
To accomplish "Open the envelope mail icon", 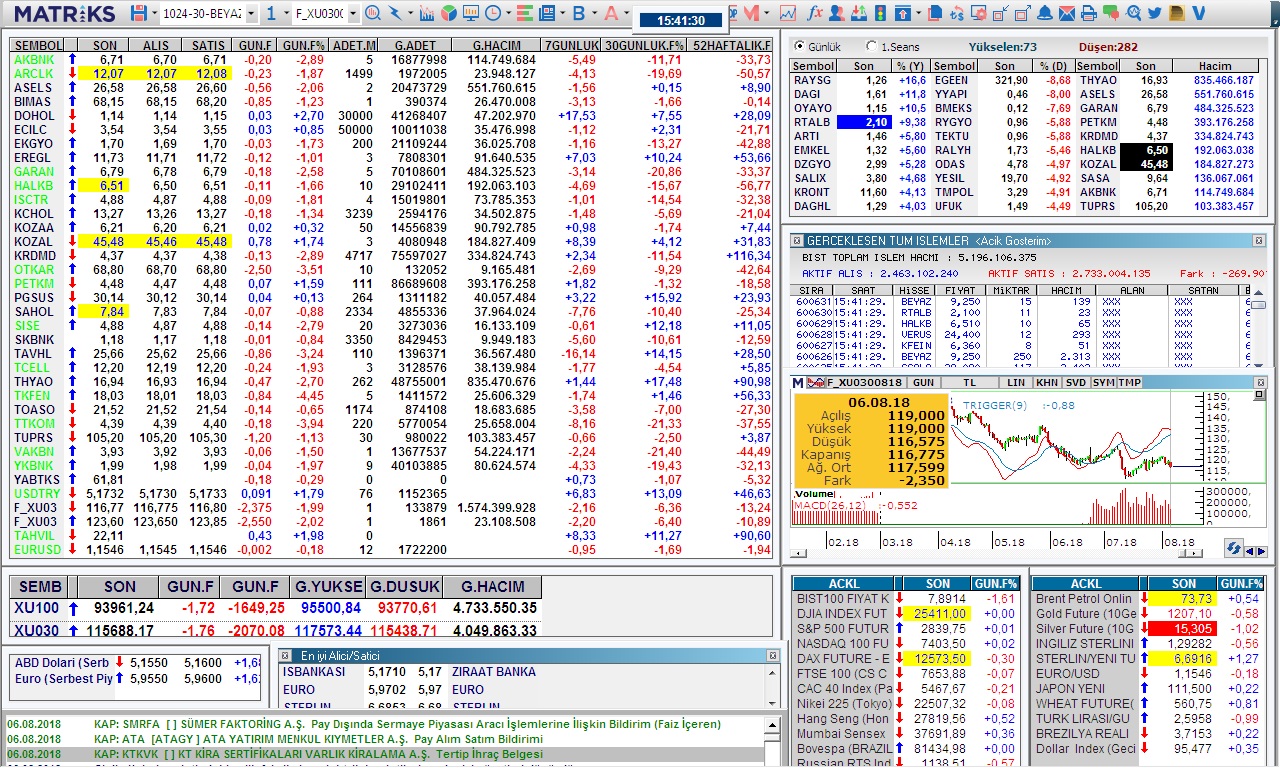I will tap(1067, 13).
